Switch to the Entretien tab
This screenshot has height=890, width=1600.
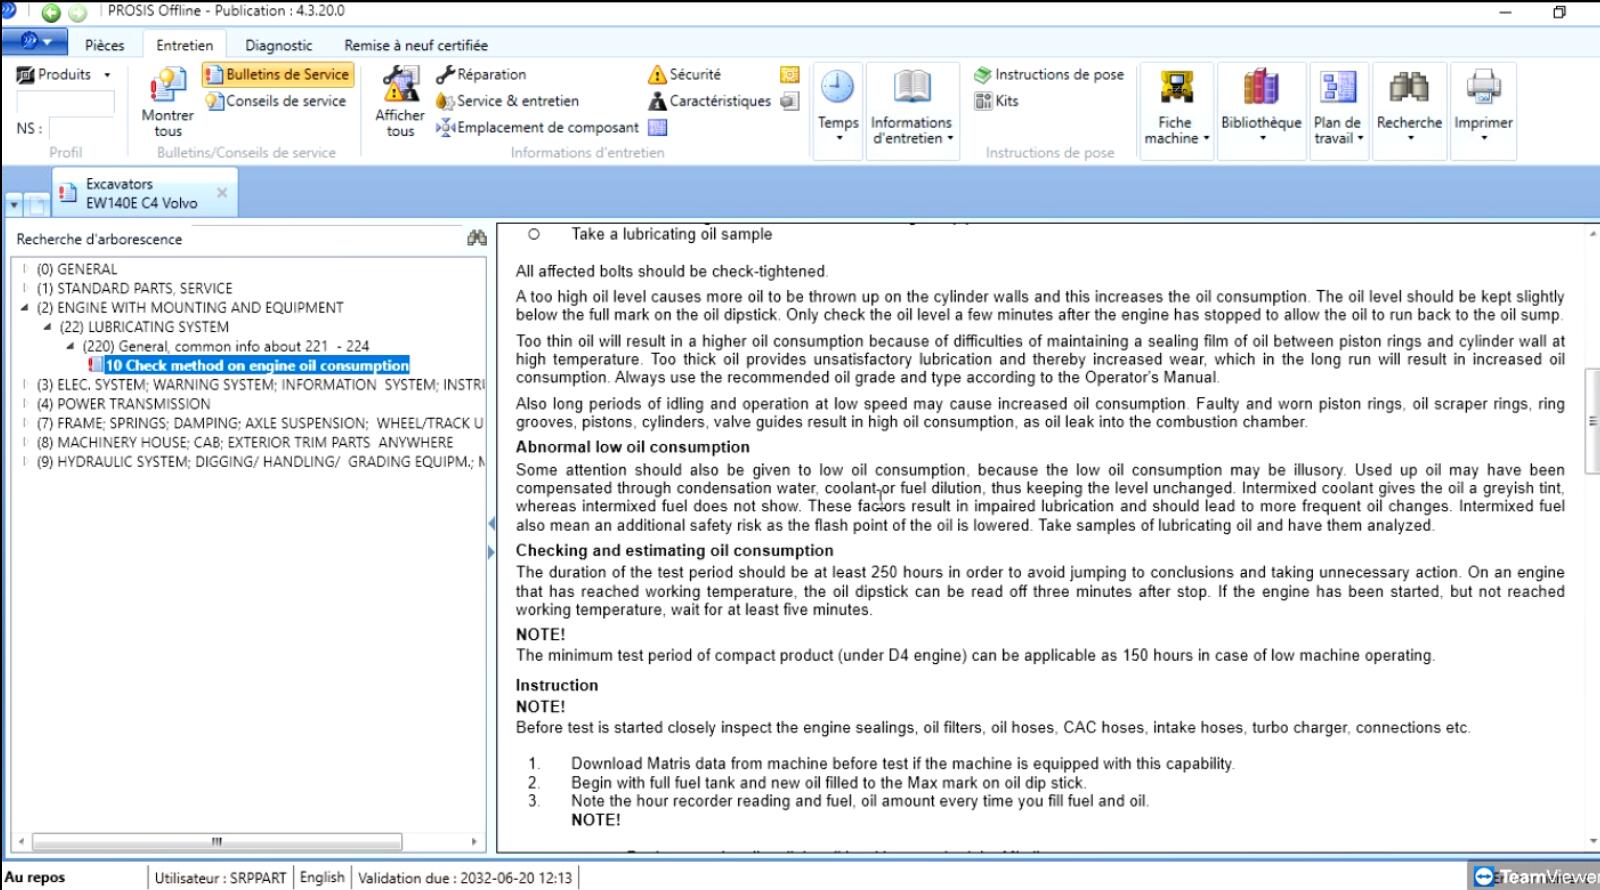[184, 45]
